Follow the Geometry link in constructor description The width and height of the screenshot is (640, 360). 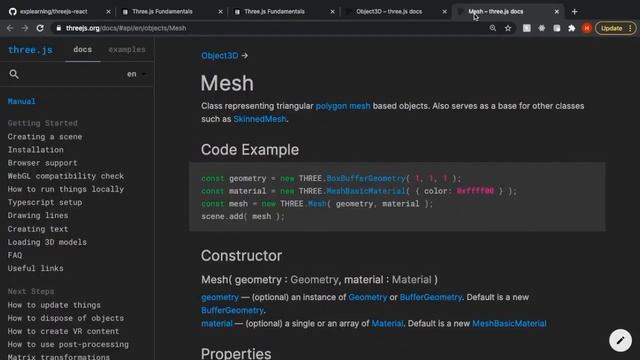(x=367, y=297)
